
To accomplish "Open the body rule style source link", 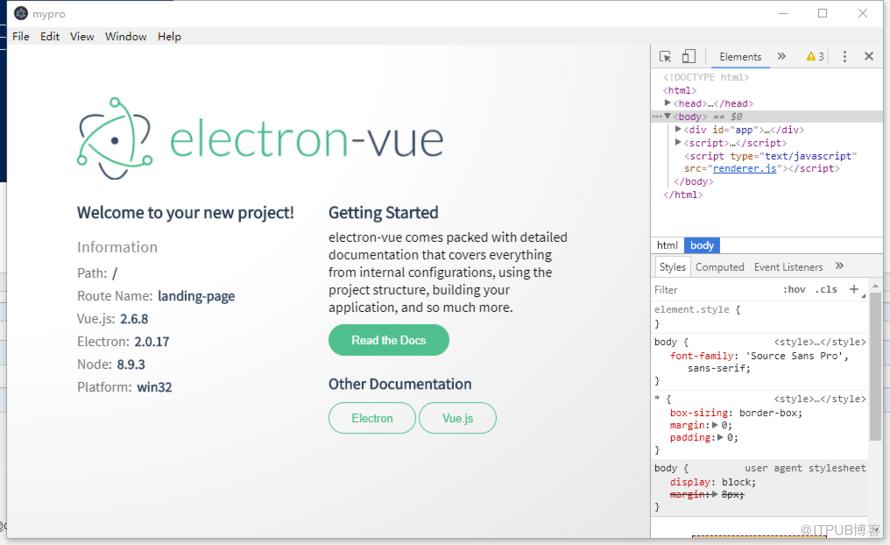I will click(x=820, y=342).
